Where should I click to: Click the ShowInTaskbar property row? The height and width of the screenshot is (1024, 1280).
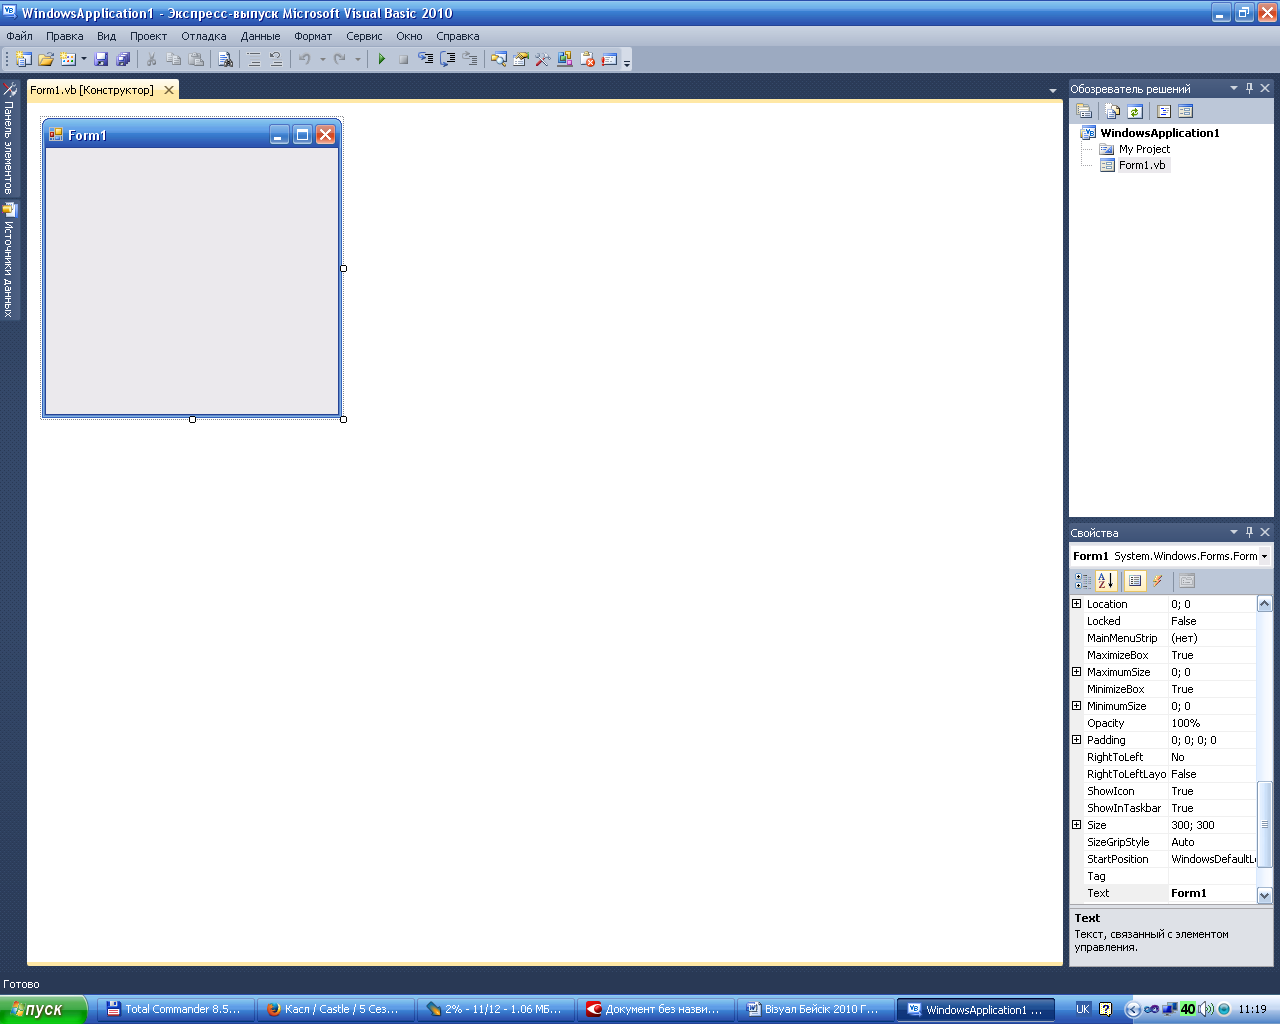[x=1163, y=808]
